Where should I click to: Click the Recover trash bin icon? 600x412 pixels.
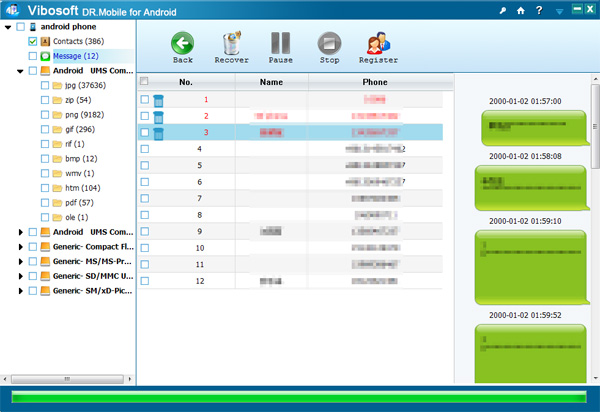click(232, 43)
